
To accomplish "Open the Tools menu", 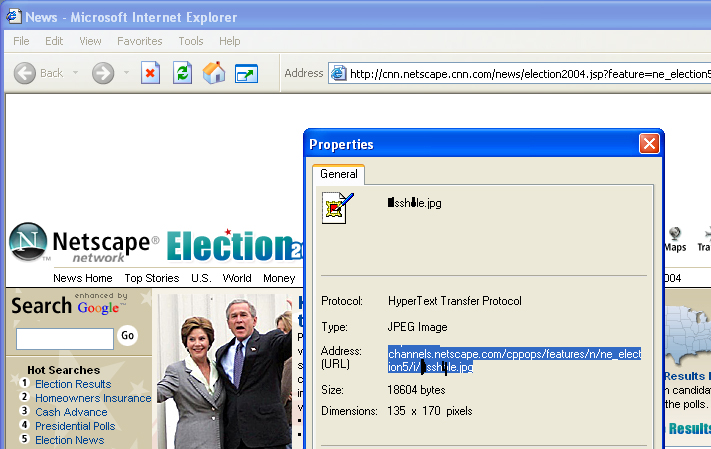I will coord(190,41).
